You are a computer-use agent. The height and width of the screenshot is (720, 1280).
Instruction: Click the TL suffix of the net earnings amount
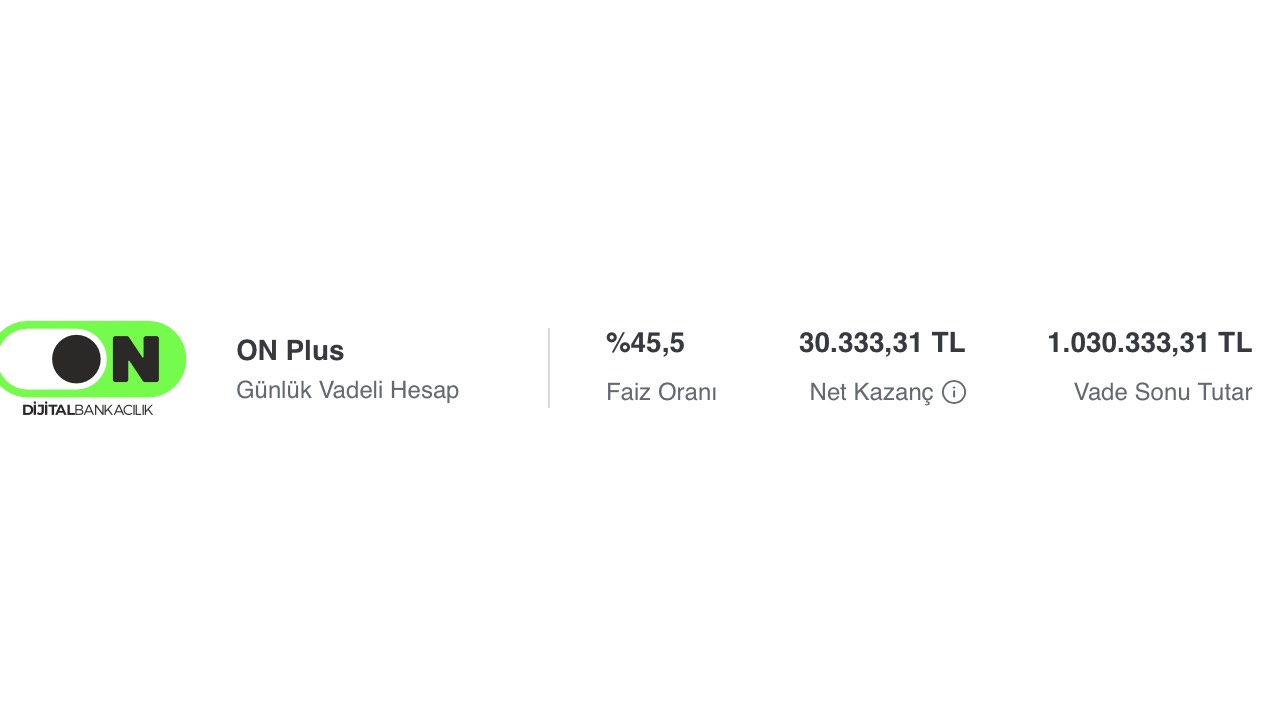point(948,343)
